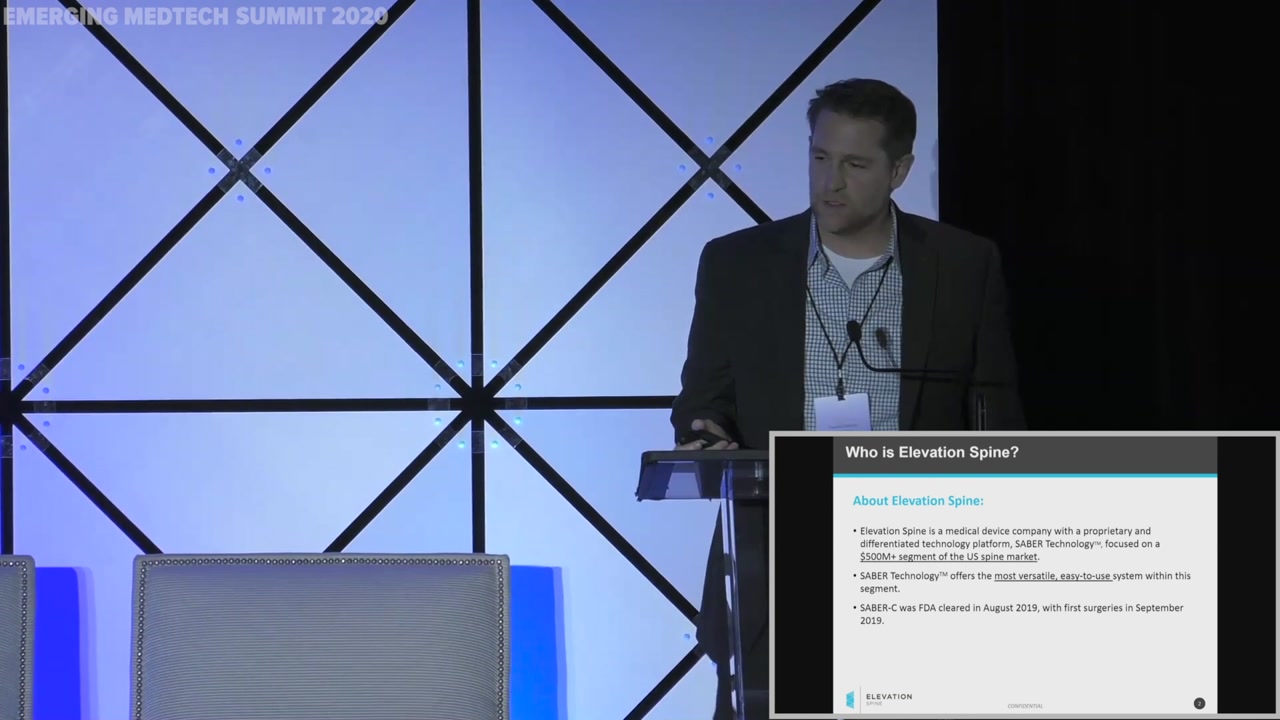Click the teal divider line under slide title

coord(1025,476)
